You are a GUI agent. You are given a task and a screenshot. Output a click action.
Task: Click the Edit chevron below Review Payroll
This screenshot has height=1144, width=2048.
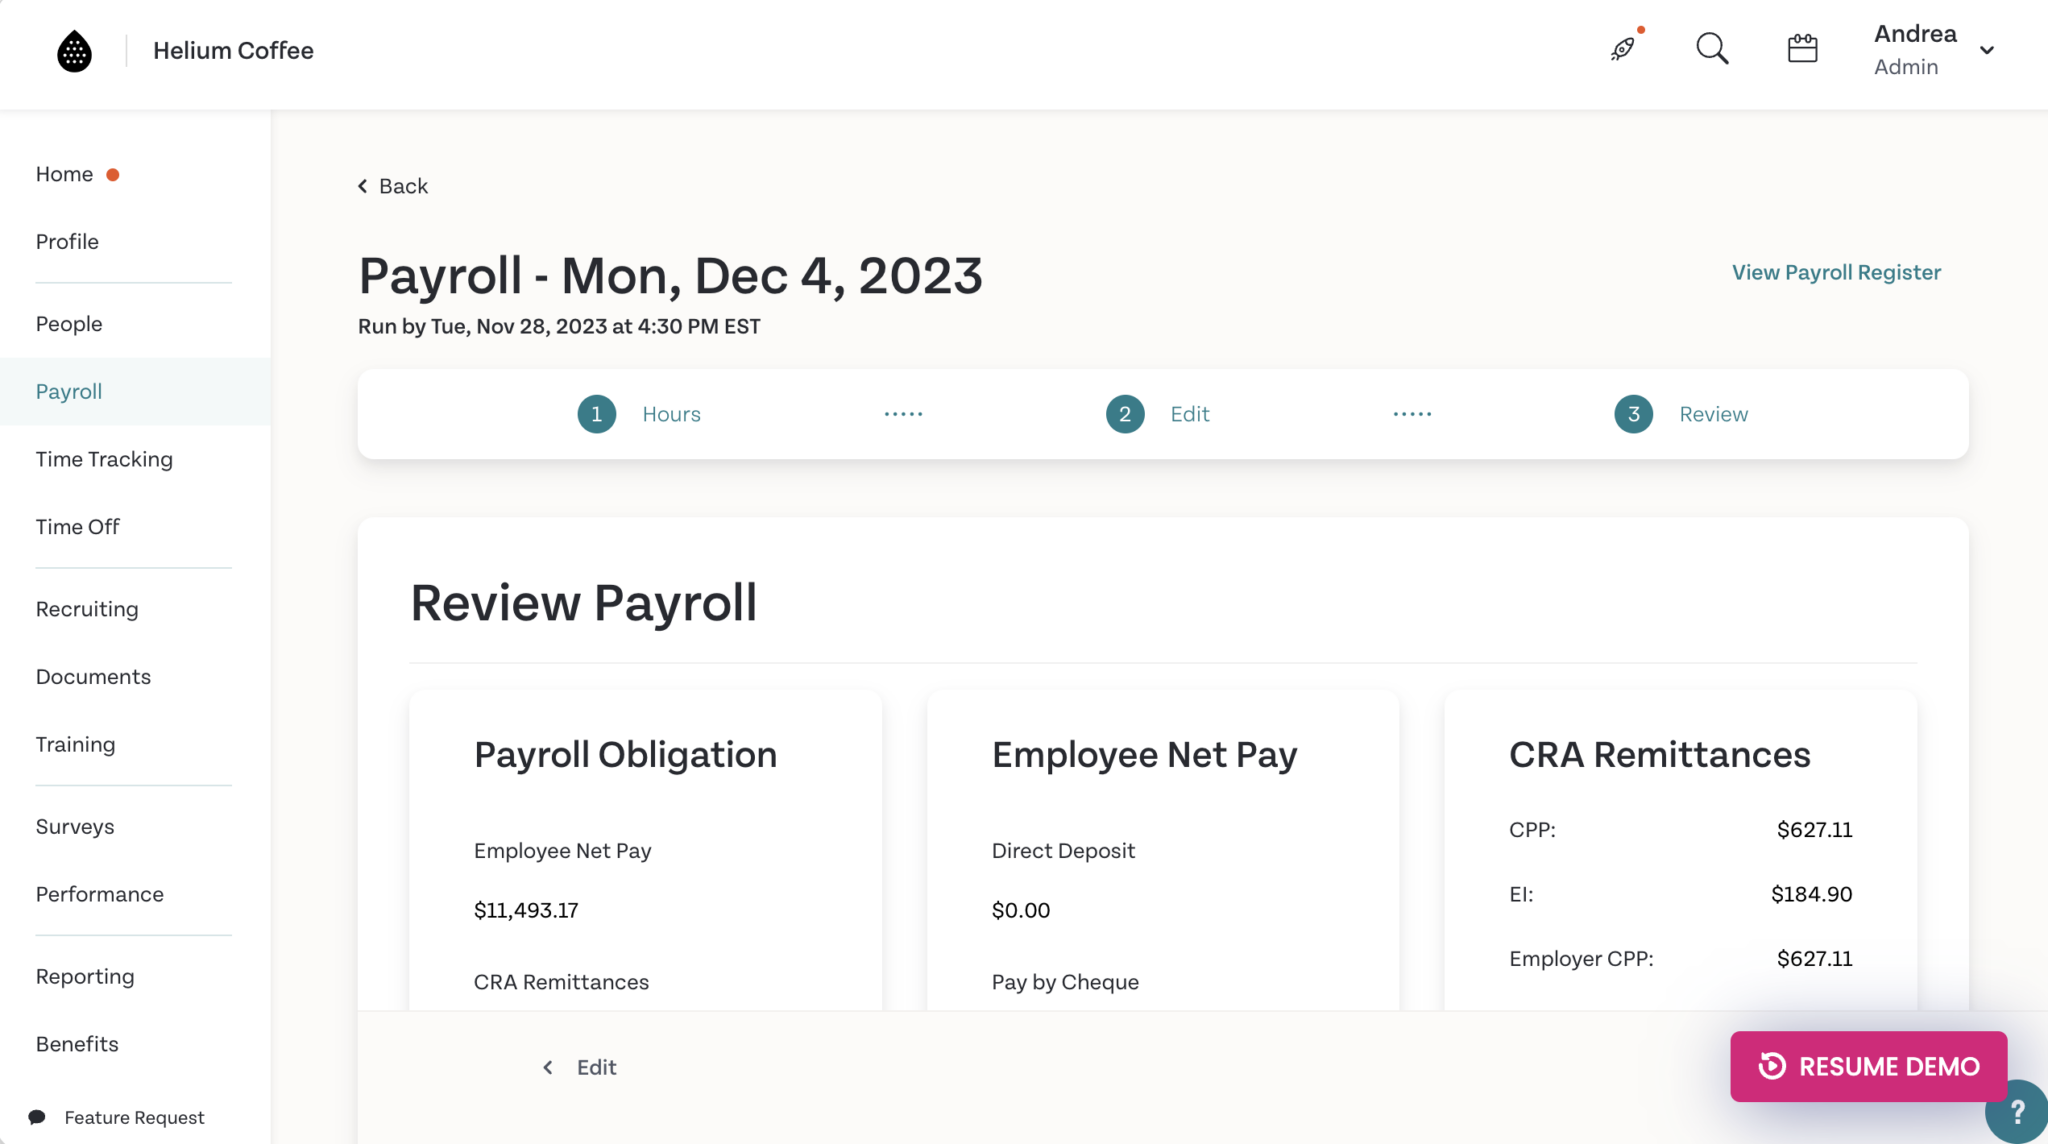pos(547,1067)
